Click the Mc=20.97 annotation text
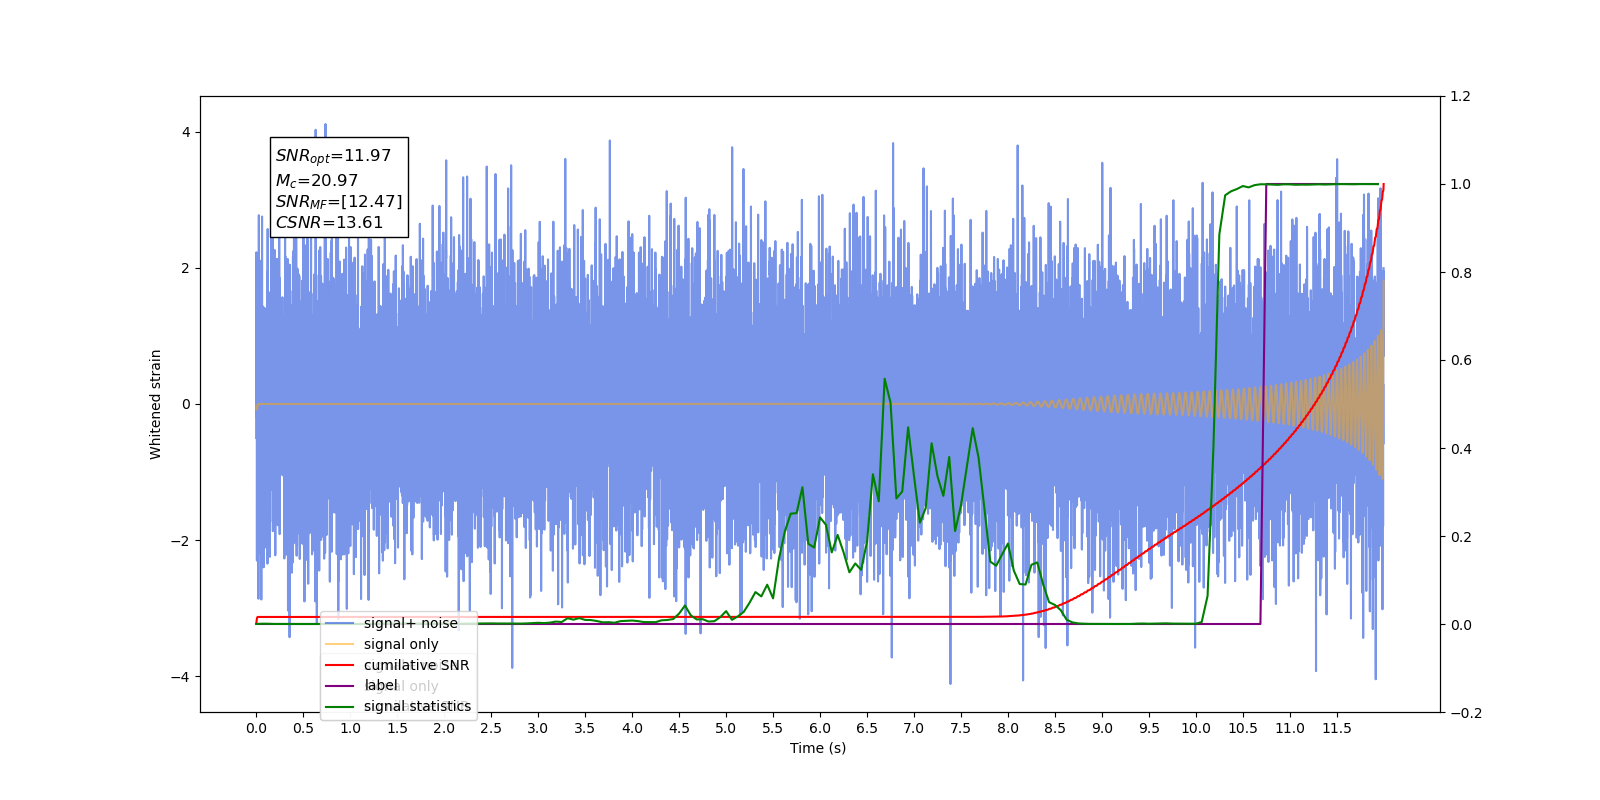Viewport: 1600px width, 800px height. [x=316, y=180]
